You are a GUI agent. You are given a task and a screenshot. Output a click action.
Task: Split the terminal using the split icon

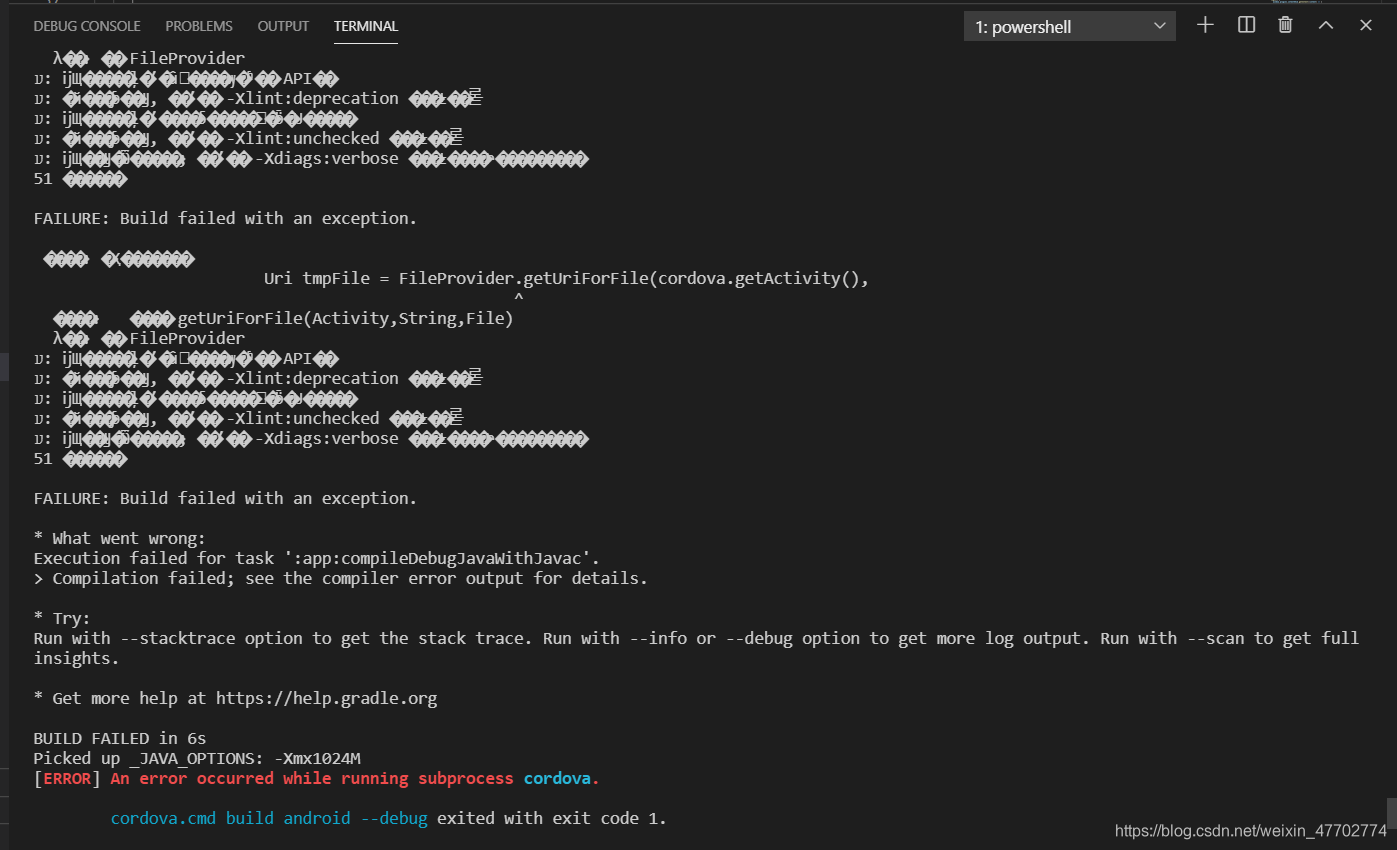tap(1245, 25)
